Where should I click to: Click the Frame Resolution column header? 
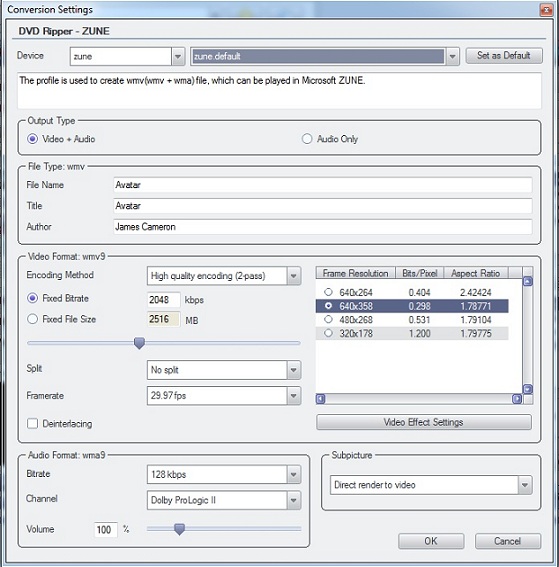tap(355, 273)
